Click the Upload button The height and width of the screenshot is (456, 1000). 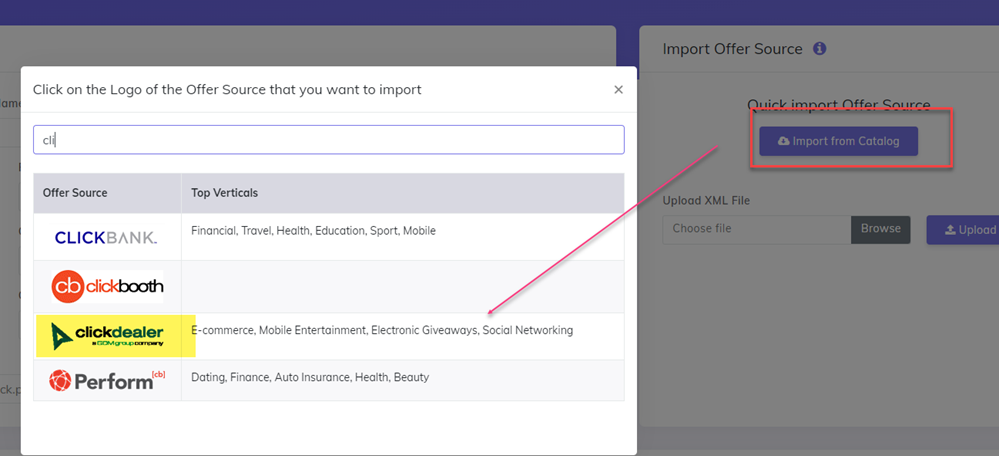point(963,230)
